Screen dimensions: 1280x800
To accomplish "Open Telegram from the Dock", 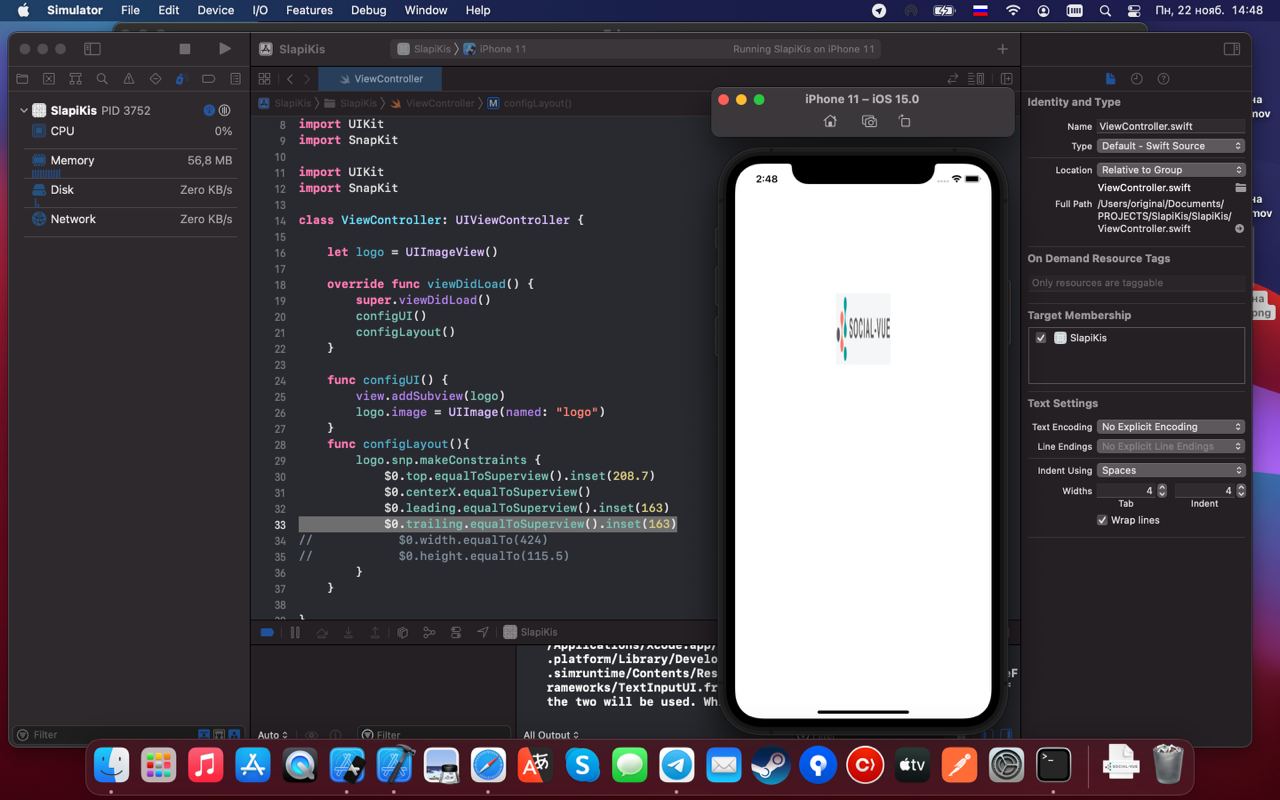I will pyautogui.click(x=676, y=766).
